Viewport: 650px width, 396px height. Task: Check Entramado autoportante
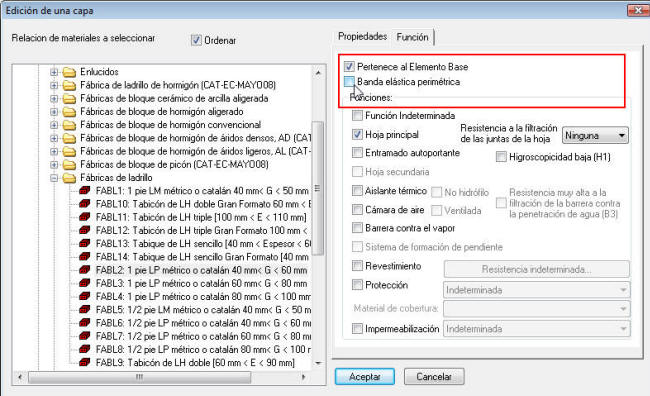pos(357,153)
